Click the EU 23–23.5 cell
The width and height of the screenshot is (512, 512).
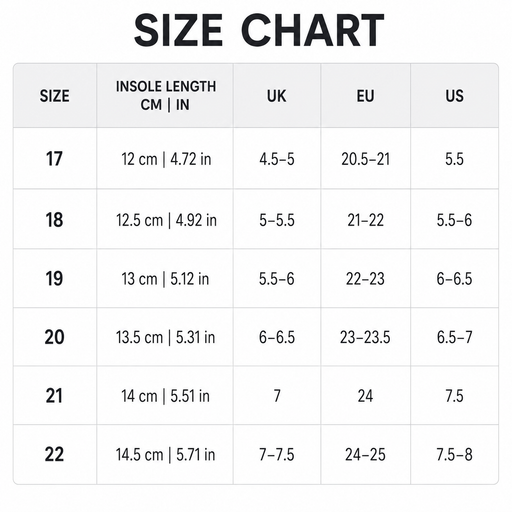365,337
